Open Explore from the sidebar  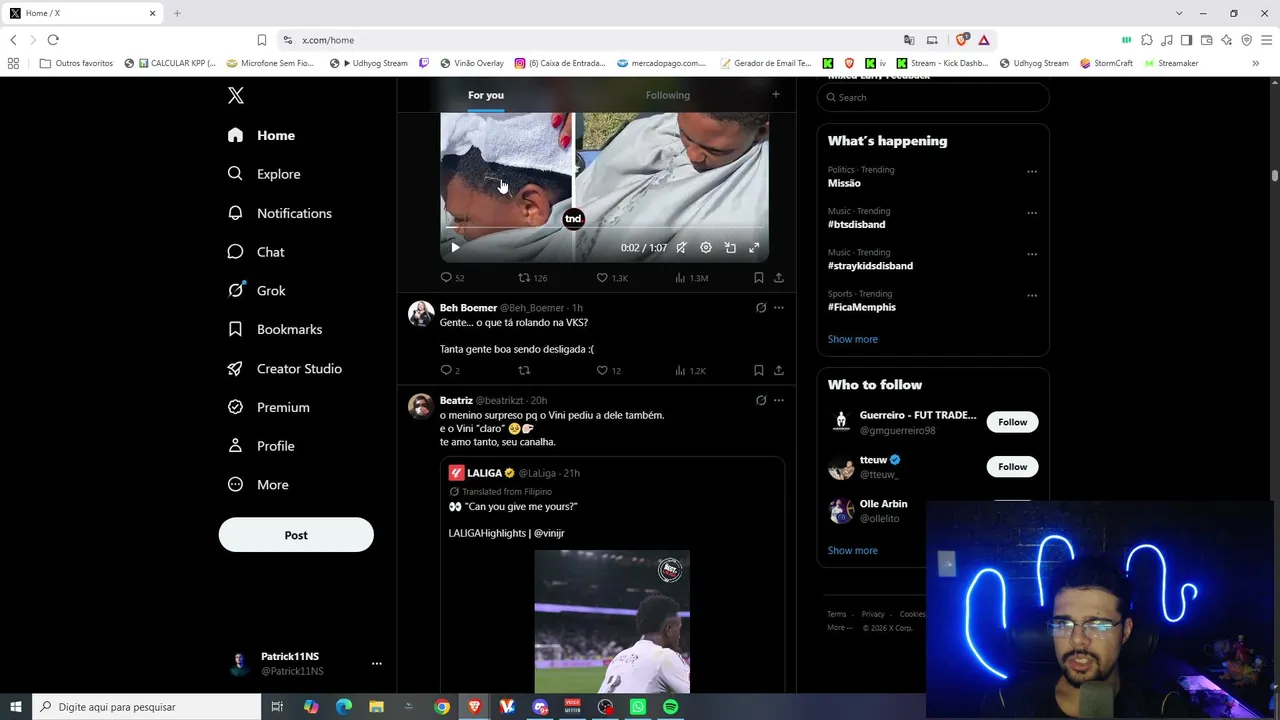tap(264, 174)
